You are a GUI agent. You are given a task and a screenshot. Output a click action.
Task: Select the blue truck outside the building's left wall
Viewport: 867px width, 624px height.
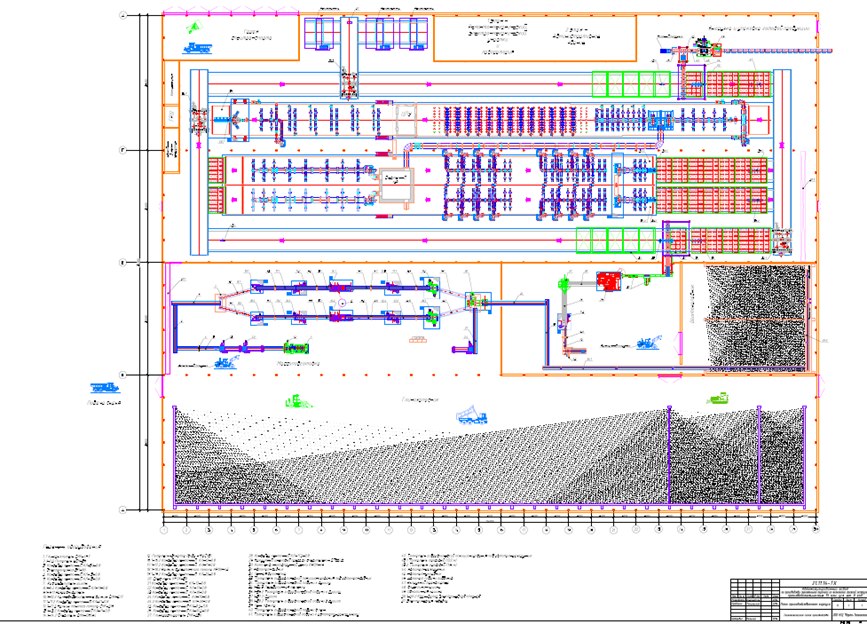[105, 388]
